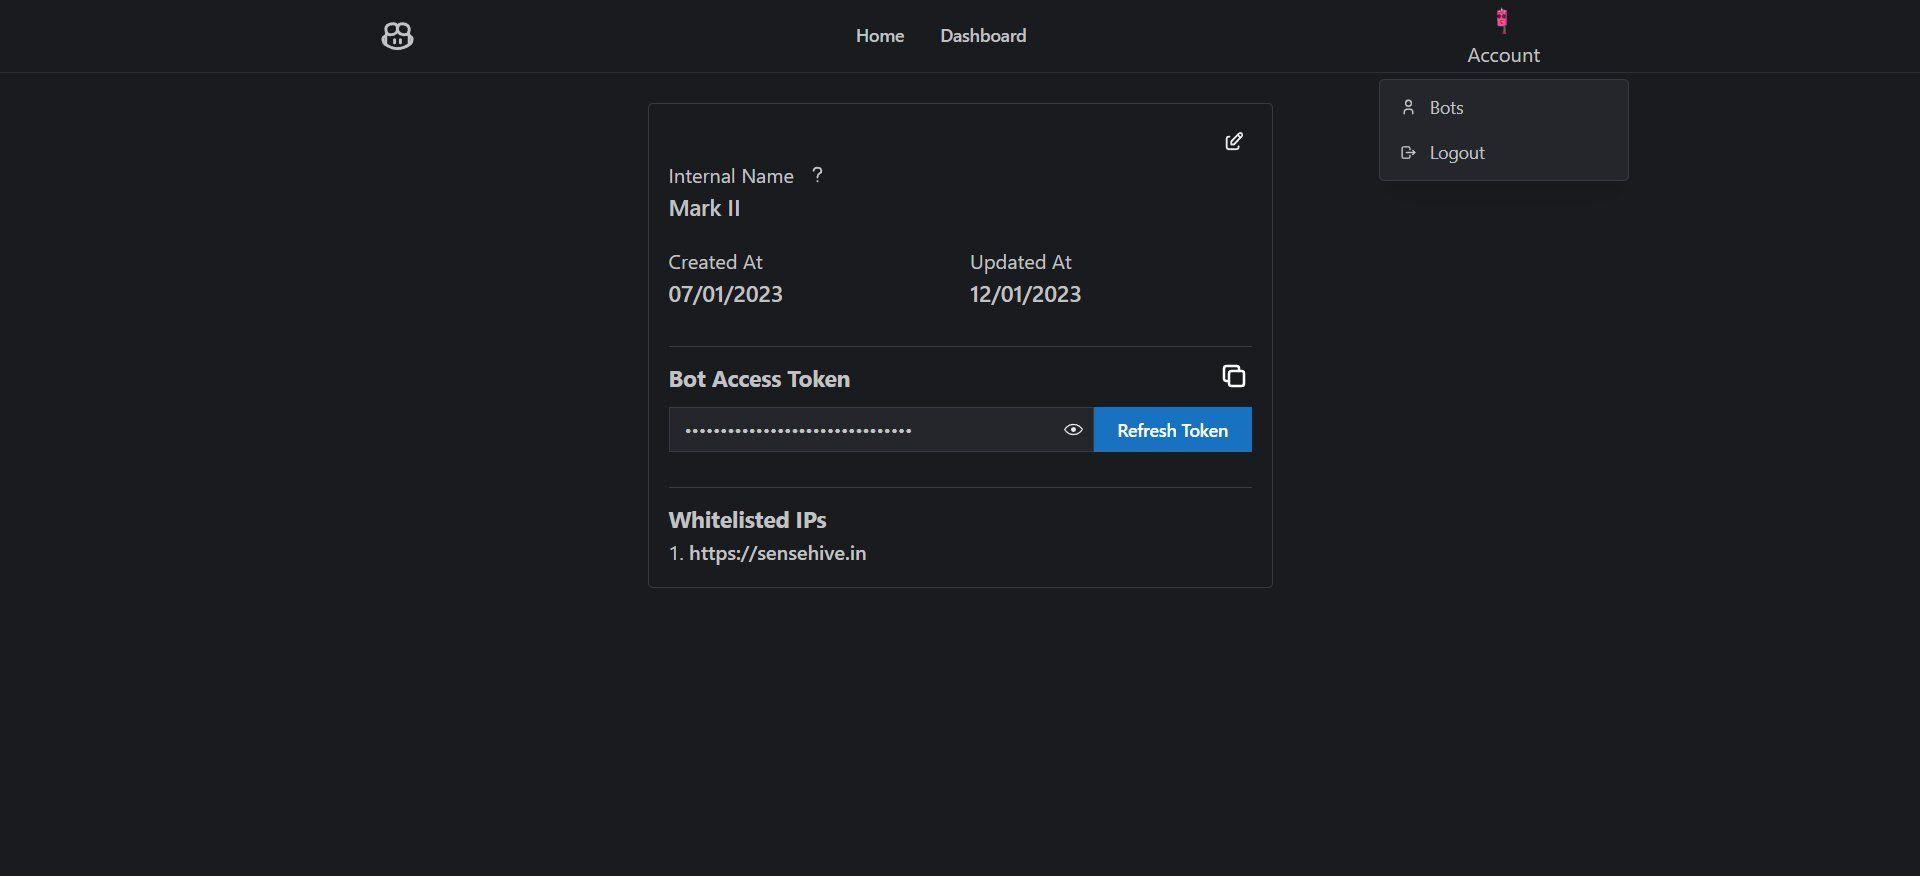Show help for Internal Name
Screen dimensions: 1920x876
click(x=817, y=175)
